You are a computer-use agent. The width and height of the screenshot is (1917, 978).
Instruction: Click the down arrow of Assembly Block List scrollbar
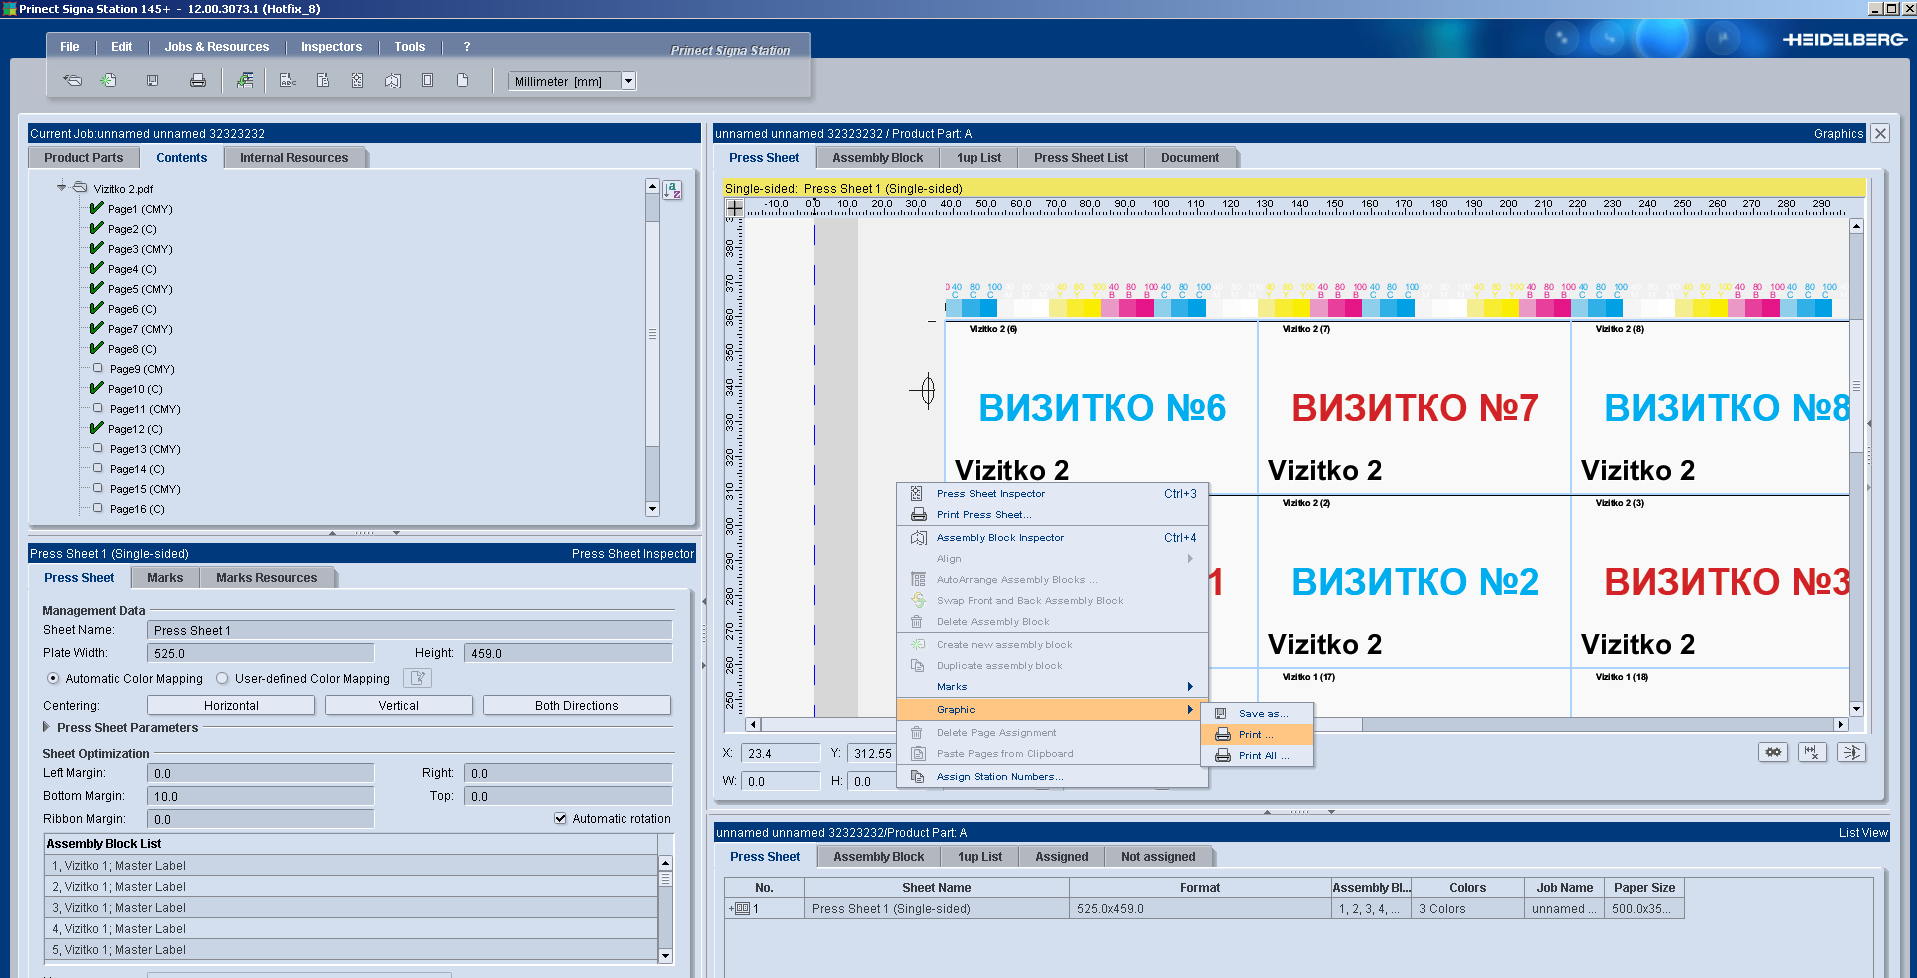[665, 956]
